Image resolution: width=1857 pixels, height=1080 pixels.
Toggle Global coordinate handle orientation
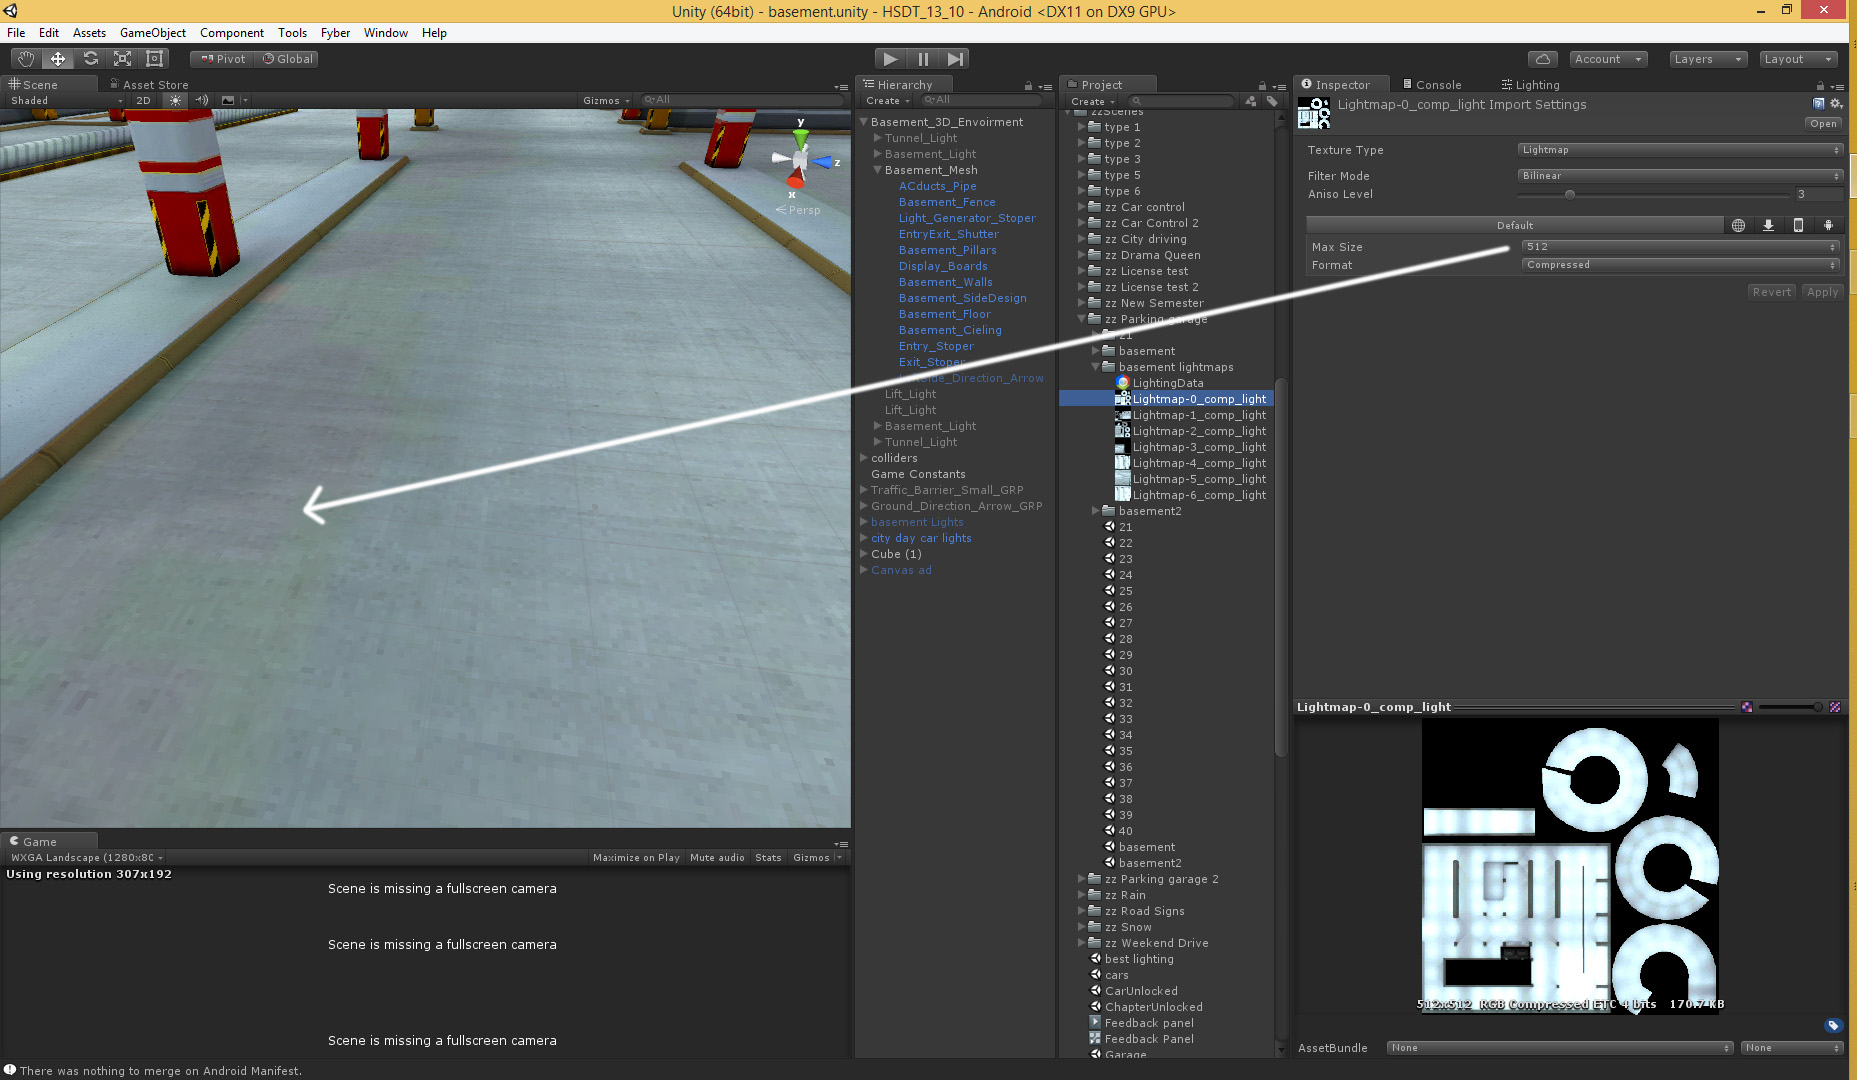(x=288, y=58)
